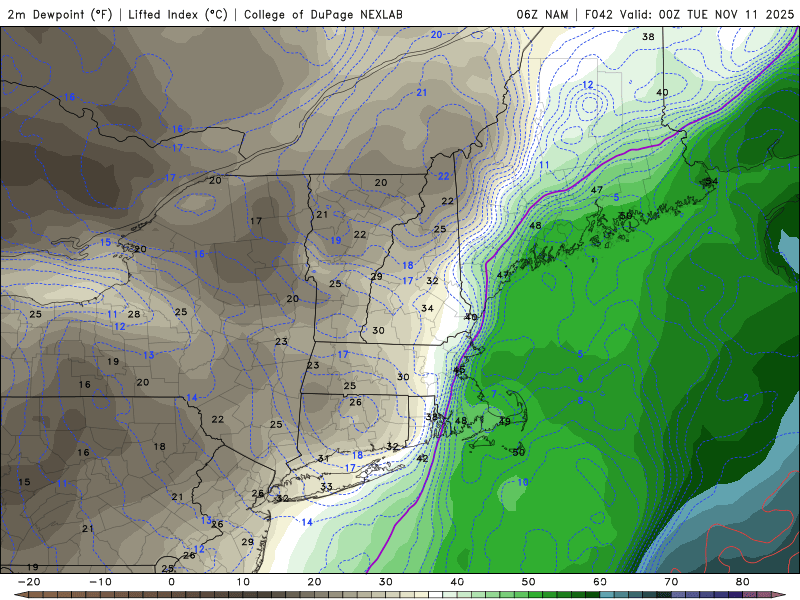Click the black dewpoint value 54
800x600 pixels.
pyautogui.click(x=712, y=181)
